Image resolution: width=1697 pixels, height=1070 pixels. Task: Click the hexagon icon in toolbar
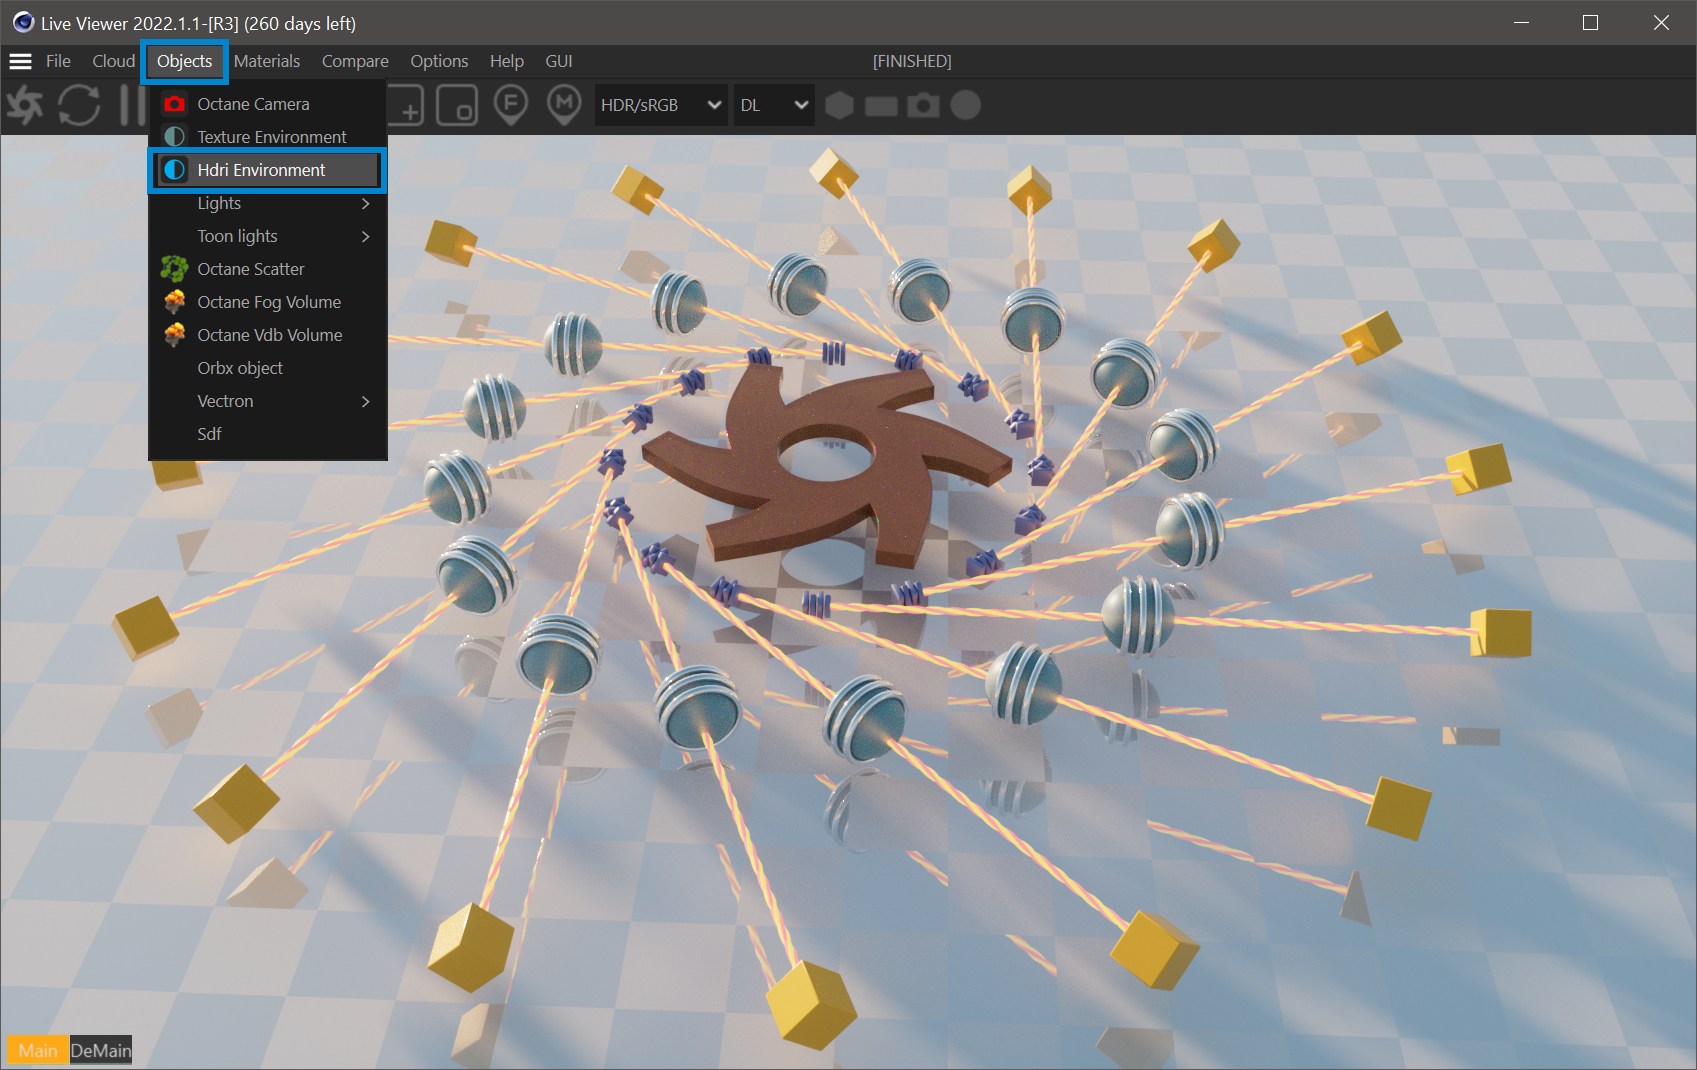pos(839,105)
